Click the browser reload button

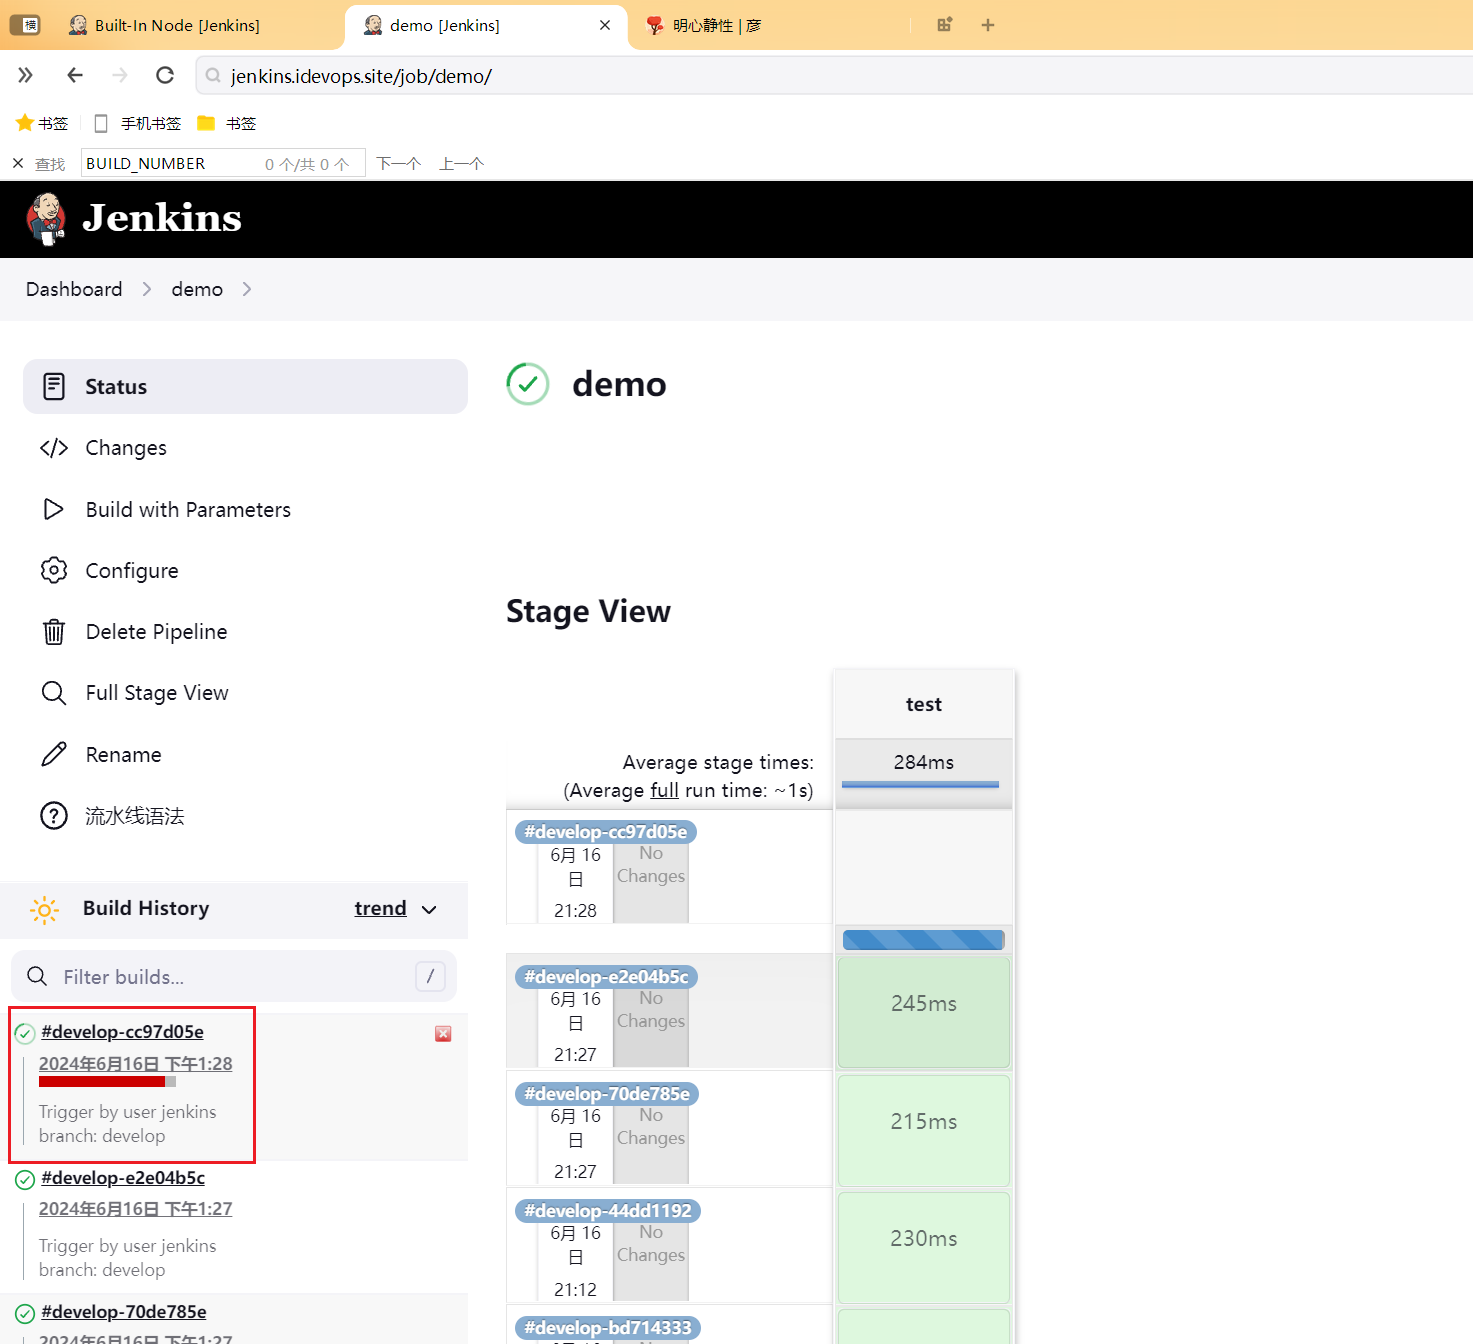point(165,75)
